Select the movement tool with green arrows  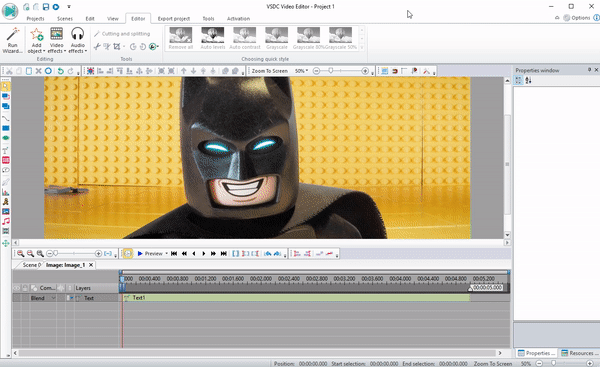point(5,243)
